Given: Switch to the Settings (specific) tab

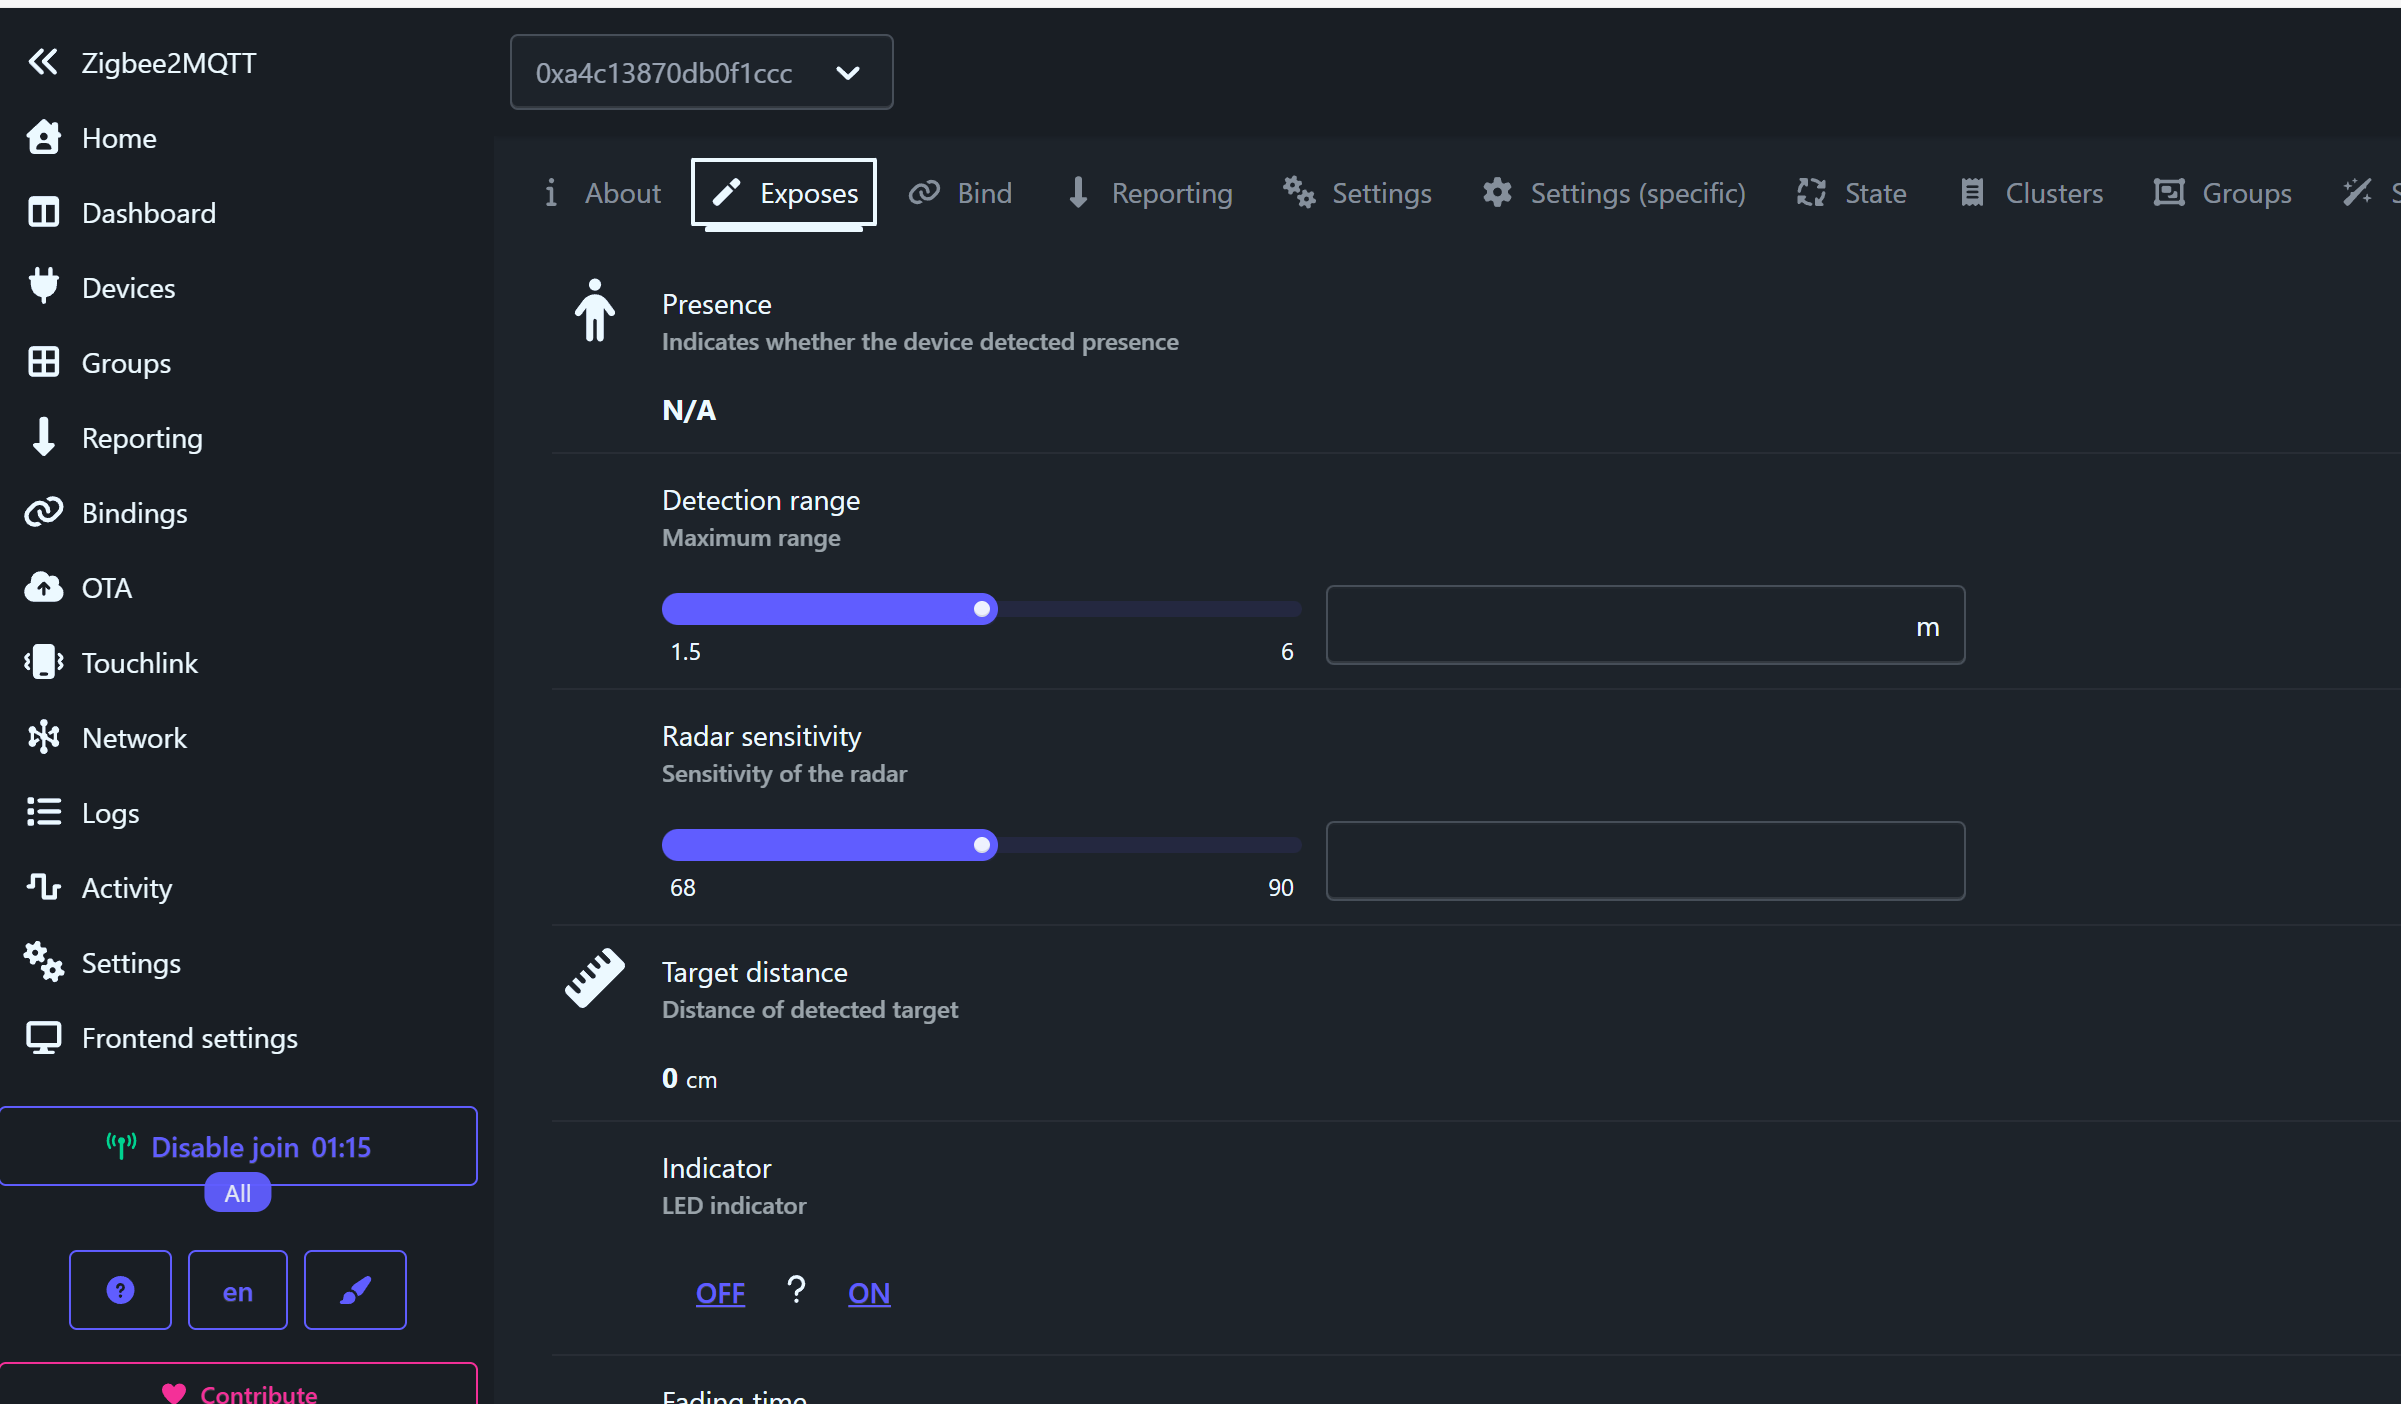Looking at the screenshot, I should pos(1614,193).
